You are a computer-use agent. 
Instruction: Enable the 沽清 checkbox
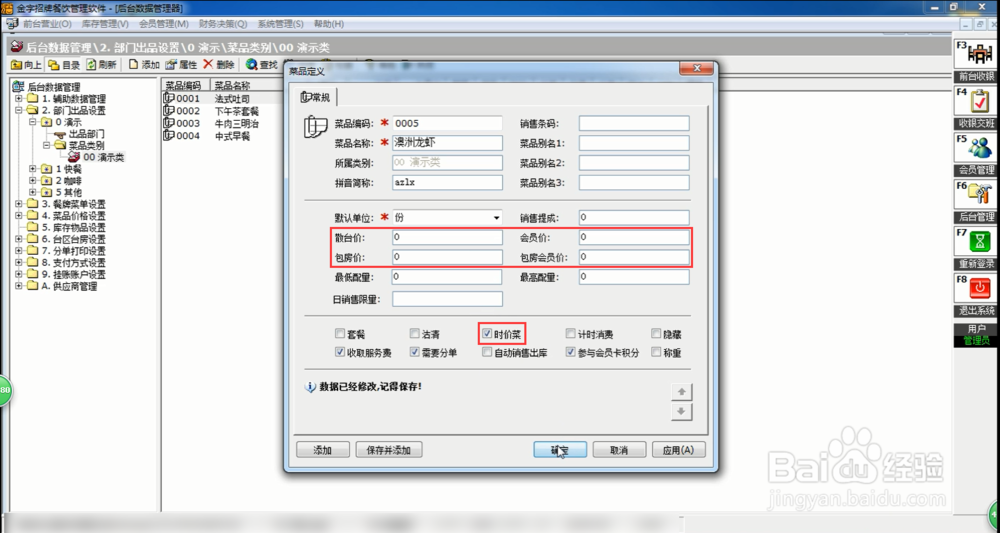pos(415,333)
